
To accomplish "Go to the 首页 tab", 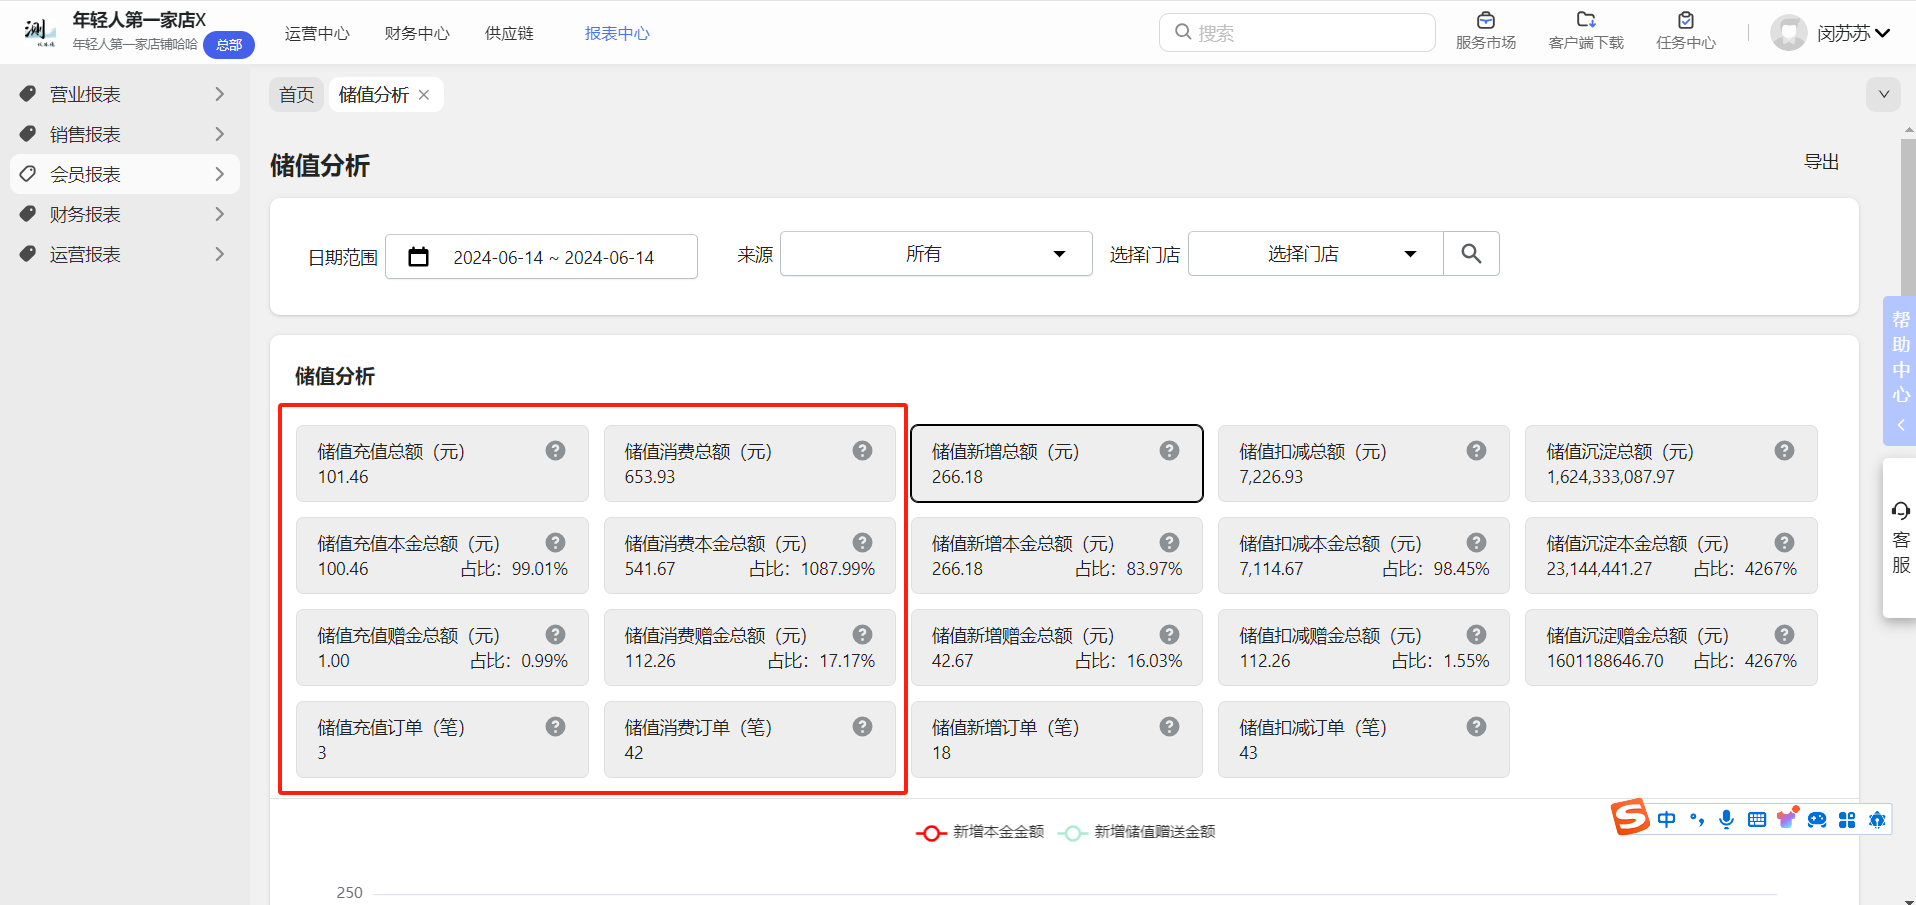I will click(296, 95).
